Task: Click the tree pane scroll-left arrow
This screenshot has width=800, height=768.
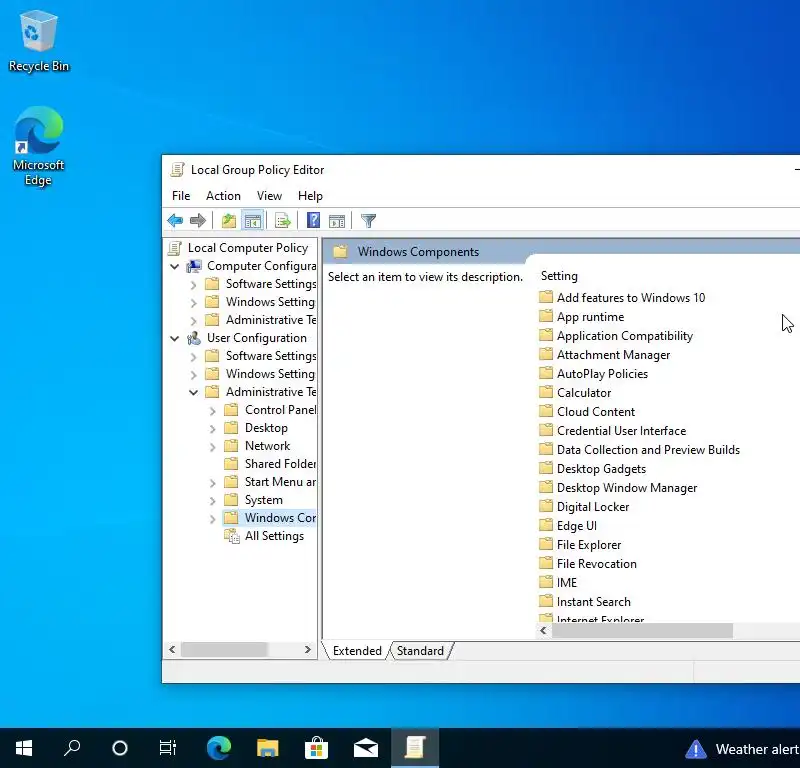Action: [x=172, y=650]
